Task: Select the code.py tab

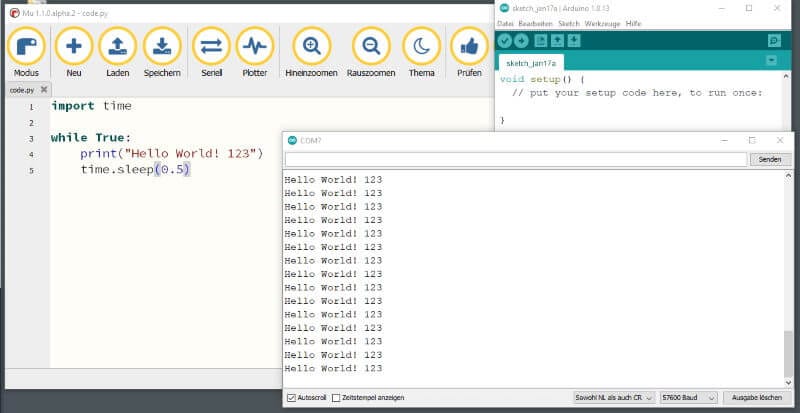Action: point(22,89)
